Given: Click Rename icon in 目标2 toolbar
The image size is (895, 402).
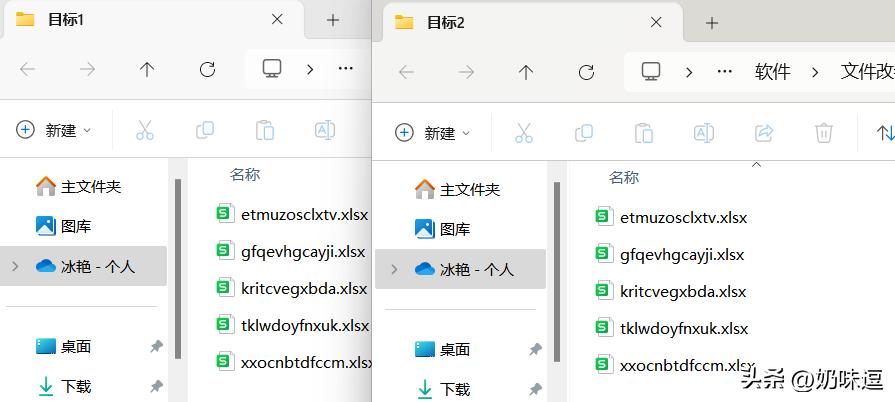Looking at the screenshot, I should (704, 133).
